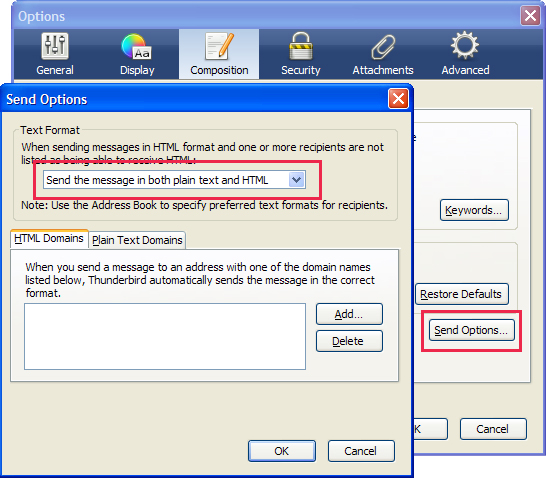Click the Composition notepad-and-pencil icon
The height and width of the screenshot is (478, 546).
[x=219, y=46]
